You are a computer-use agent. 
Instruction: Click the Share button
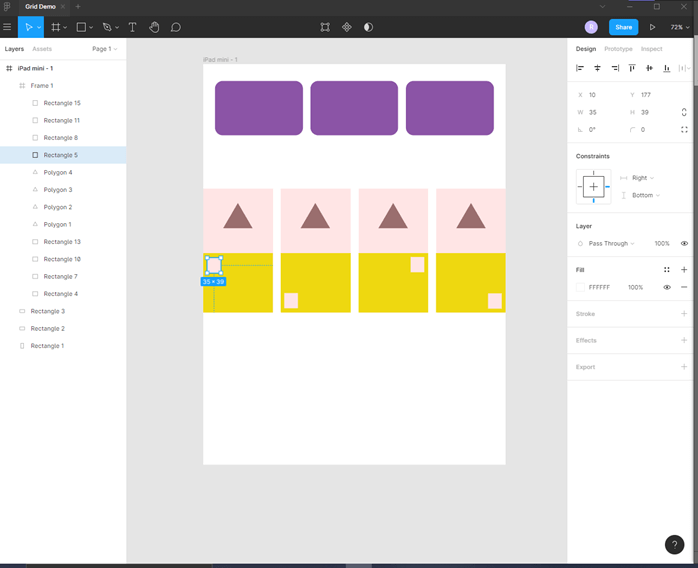point(623,27)
